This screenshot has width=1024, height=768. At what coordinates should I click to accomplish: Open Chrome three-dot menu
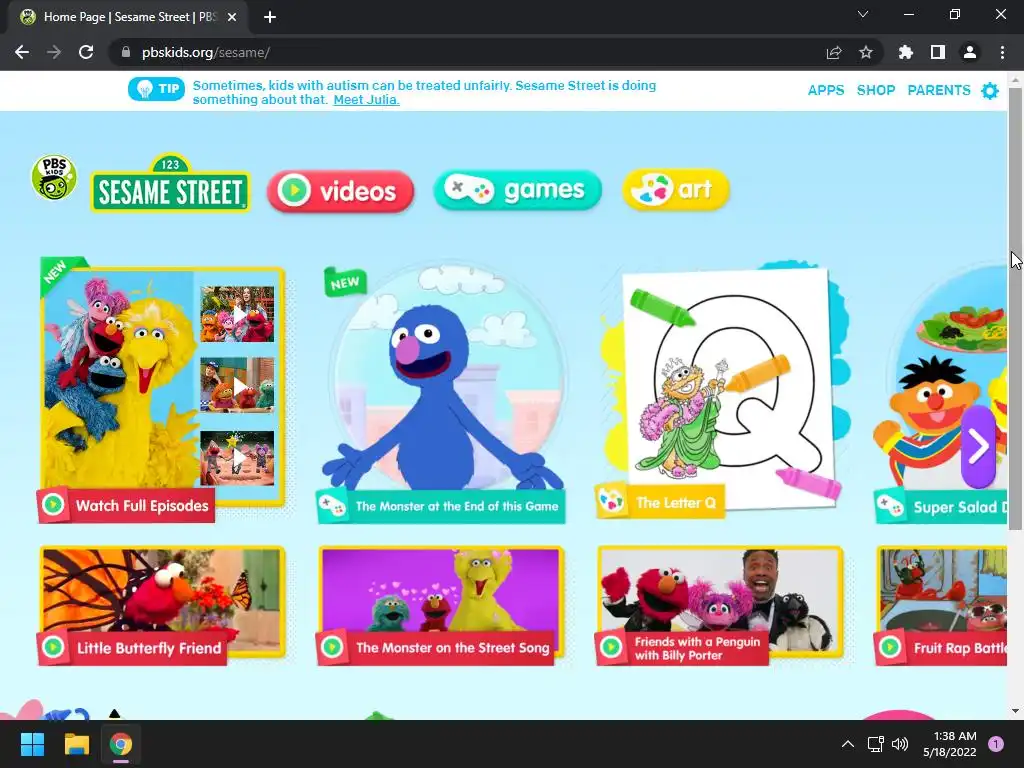pyautogui.click(x=1002, y=52)
